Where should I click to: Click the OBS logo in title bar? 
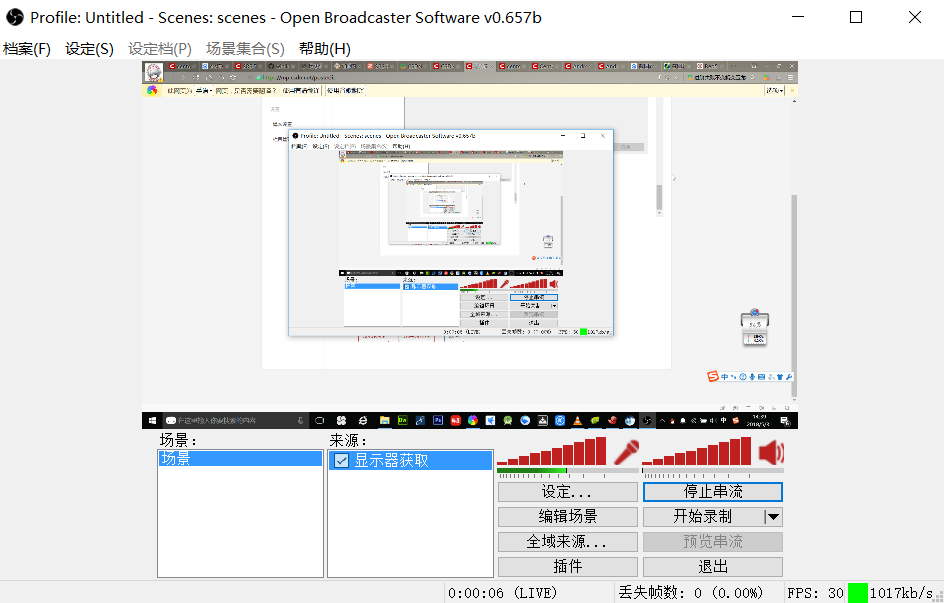point(14,17)
